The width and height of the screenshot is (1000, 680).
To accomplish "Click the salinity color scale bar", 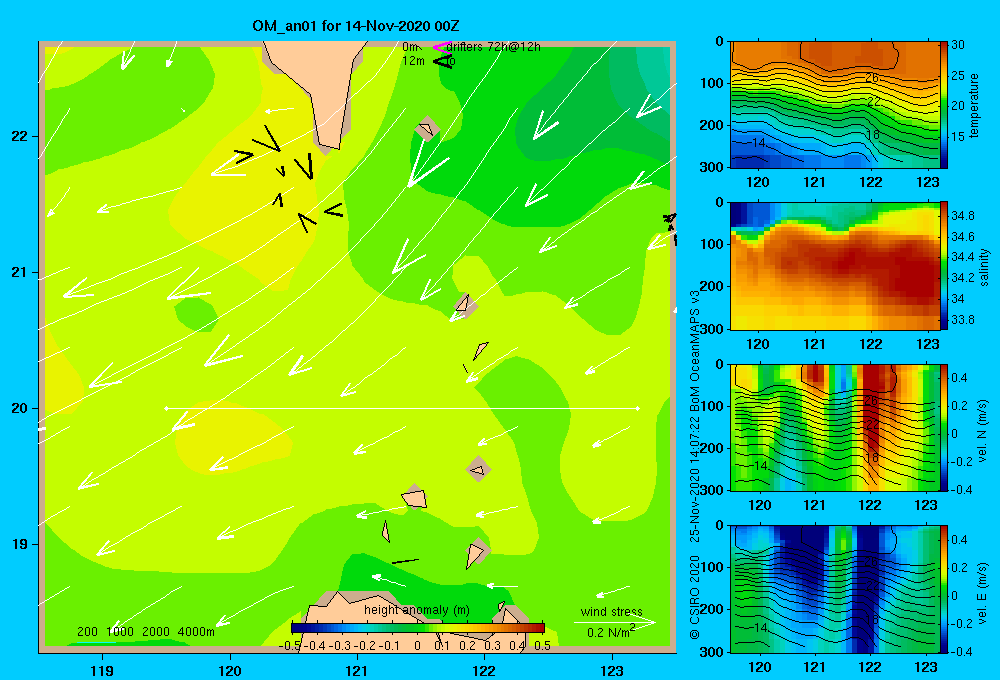I will pyautogui.click(x=943, y=266).
